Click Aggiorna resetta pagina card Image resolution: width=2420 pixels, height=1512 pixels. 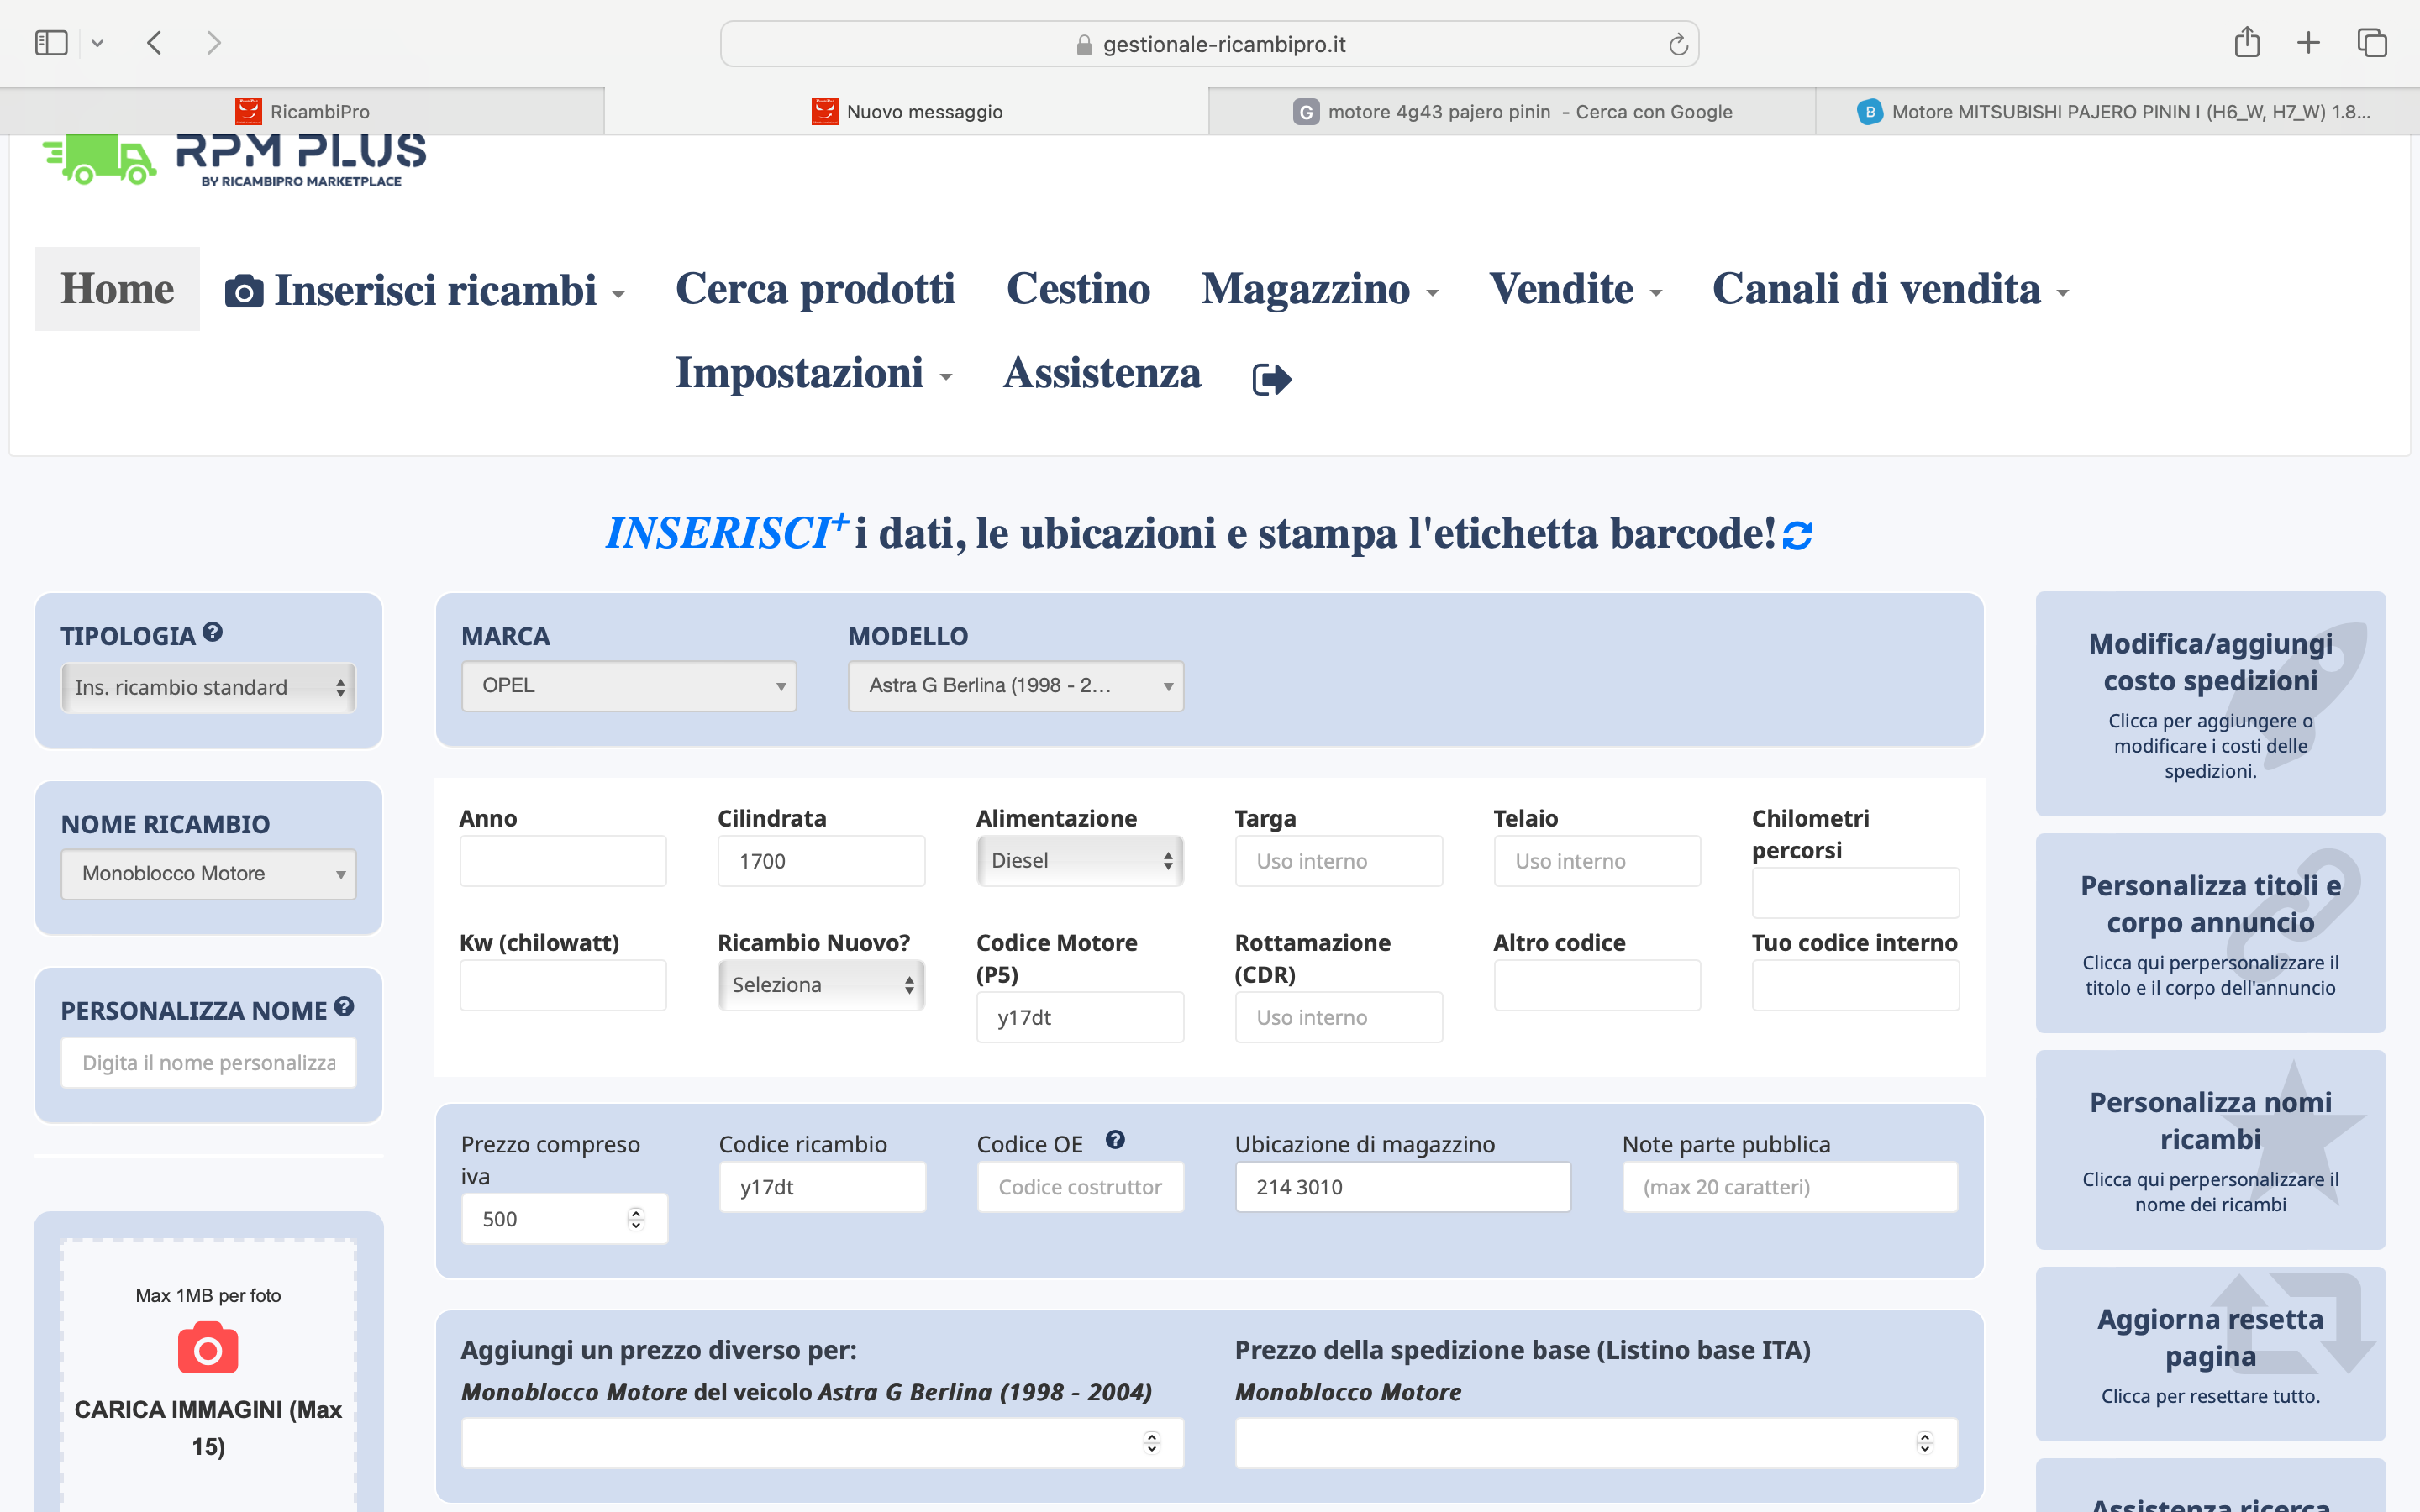2210,1354
